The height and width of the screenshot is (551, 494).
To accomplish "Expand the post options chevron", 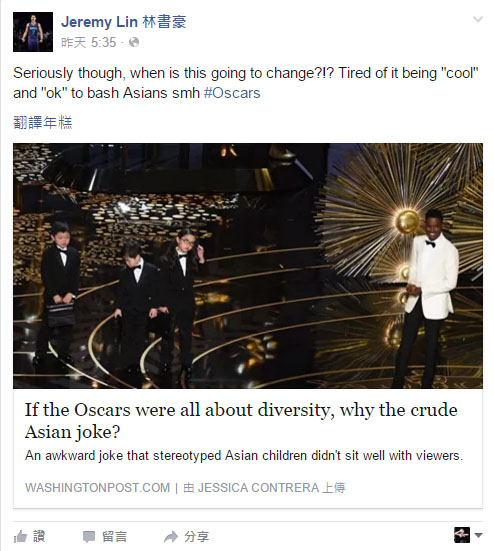I will [477, 19].
